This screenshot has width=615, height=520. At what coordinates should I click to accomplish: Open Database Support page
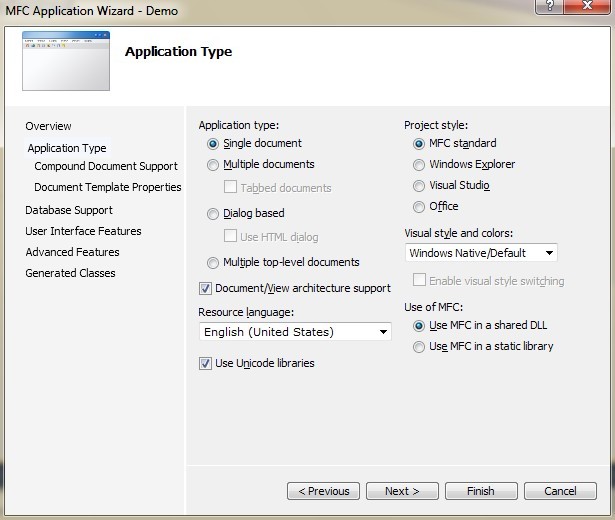[69, 210]
